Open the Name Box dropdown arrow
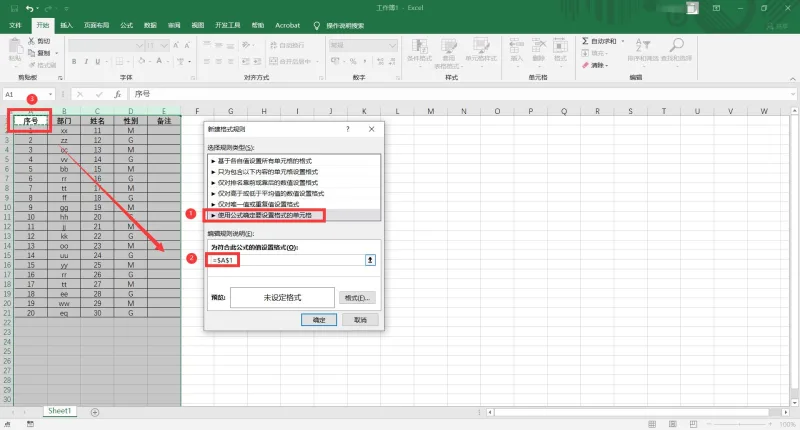Viewport: 800px width, 430px height. (x=50, y=94)
